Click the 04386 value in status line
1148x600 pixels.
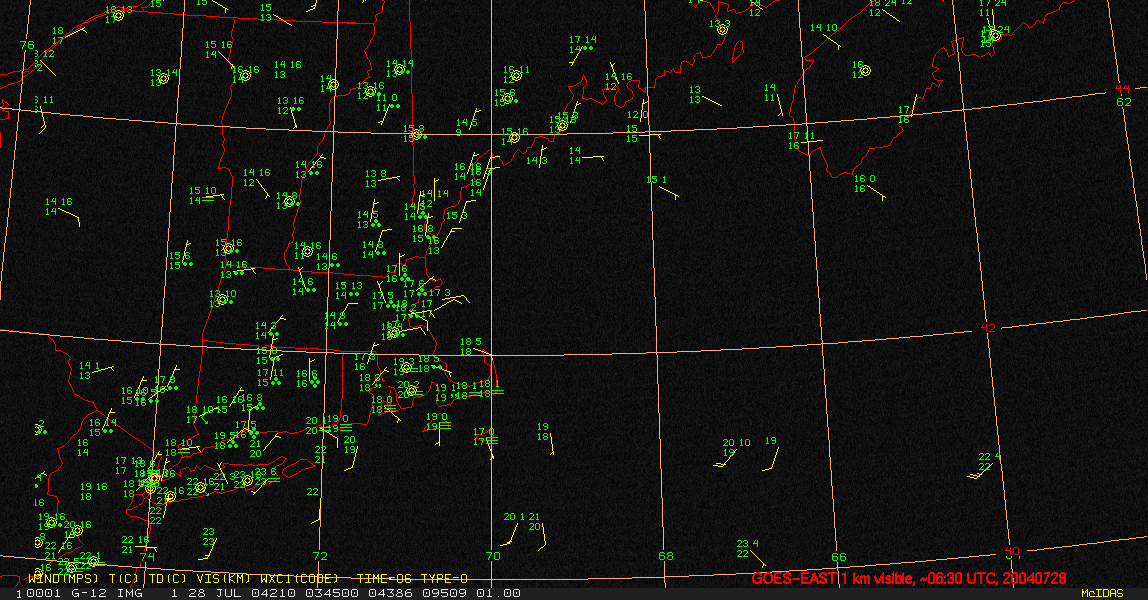(x=389, y=593)
